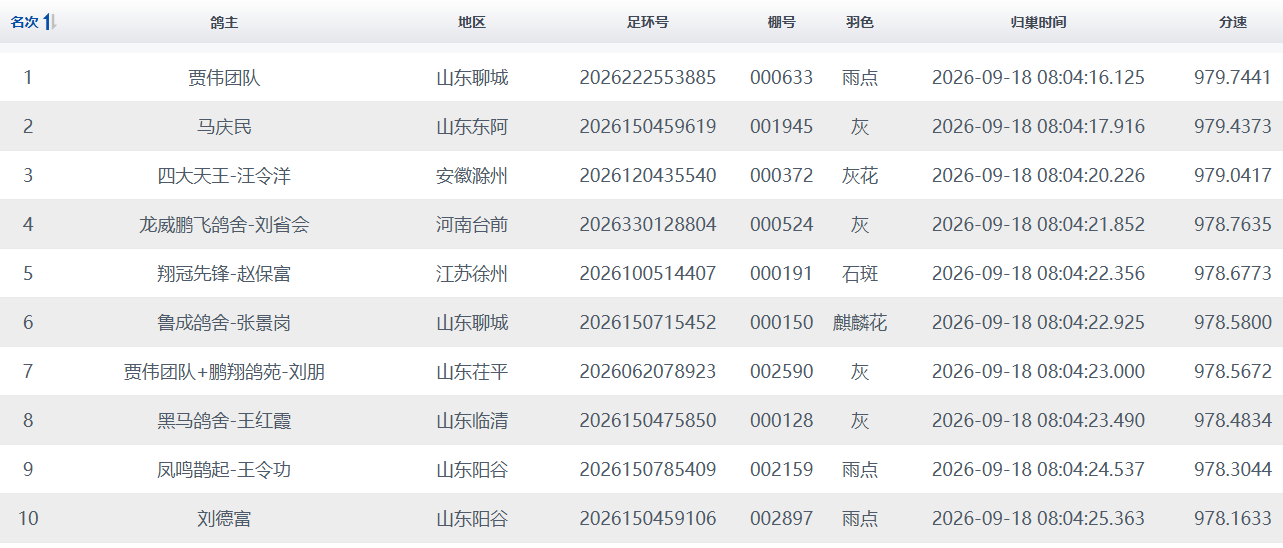This screenshot has width=1283, height=548.
Task: Click 翔冠先锋-赵保富 row entry
Action: tap(224, 273)
